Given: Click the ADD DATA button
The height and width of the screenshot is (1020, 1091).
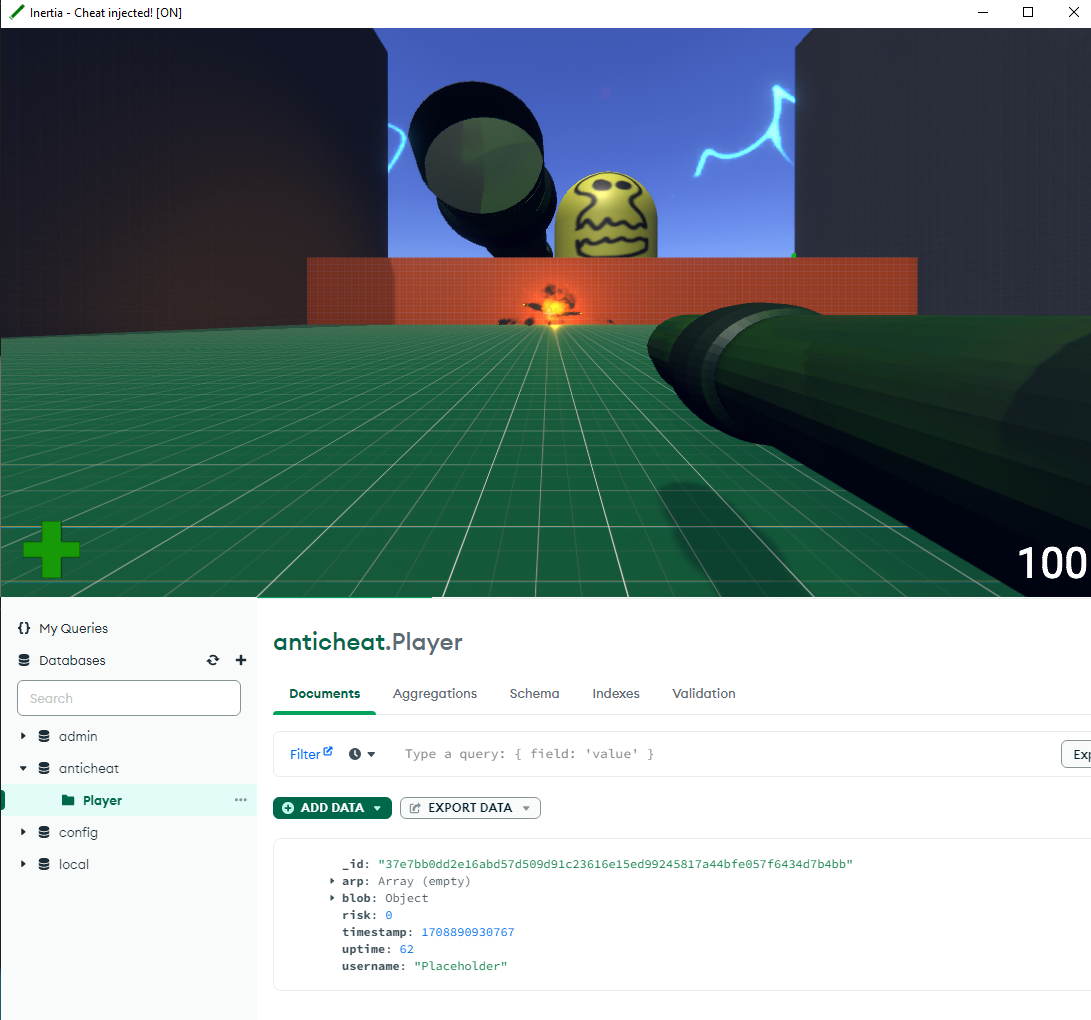Looking at the screenshot, I should (x=332, y=808).
